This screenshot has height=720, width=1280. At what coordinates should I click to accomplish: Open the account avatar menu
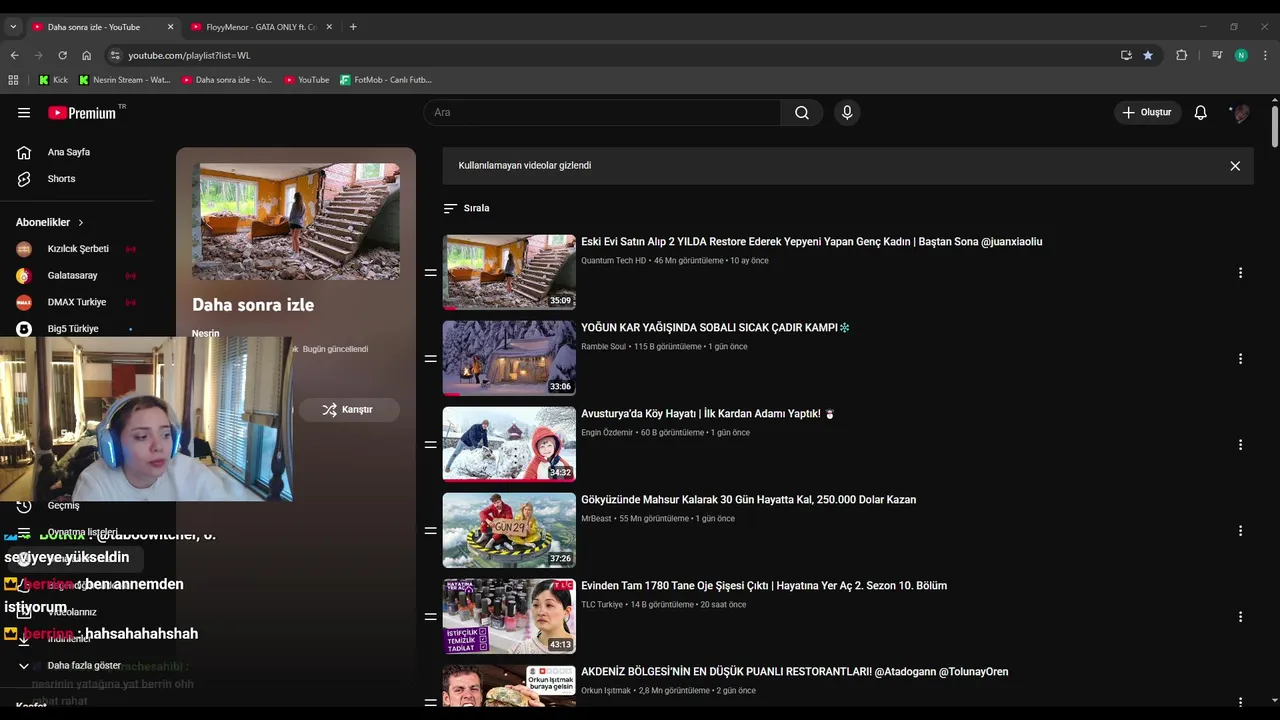pyautogui.click(x=1241, y=113)
